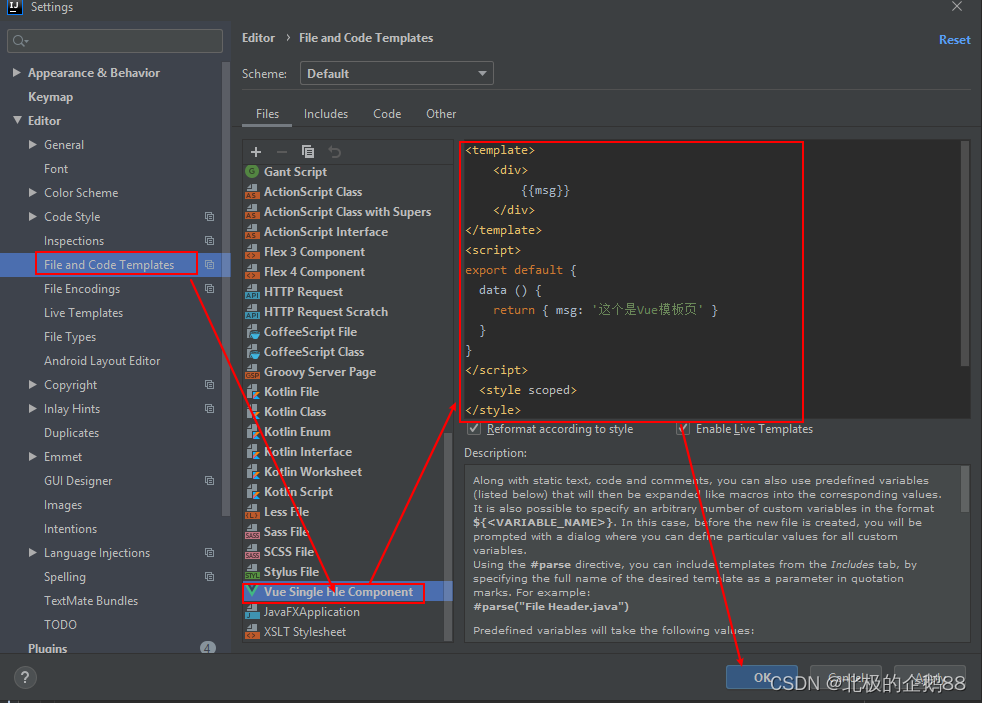Click the search magnifier icon
The image size is (982, 703).
tap(20, 41)
